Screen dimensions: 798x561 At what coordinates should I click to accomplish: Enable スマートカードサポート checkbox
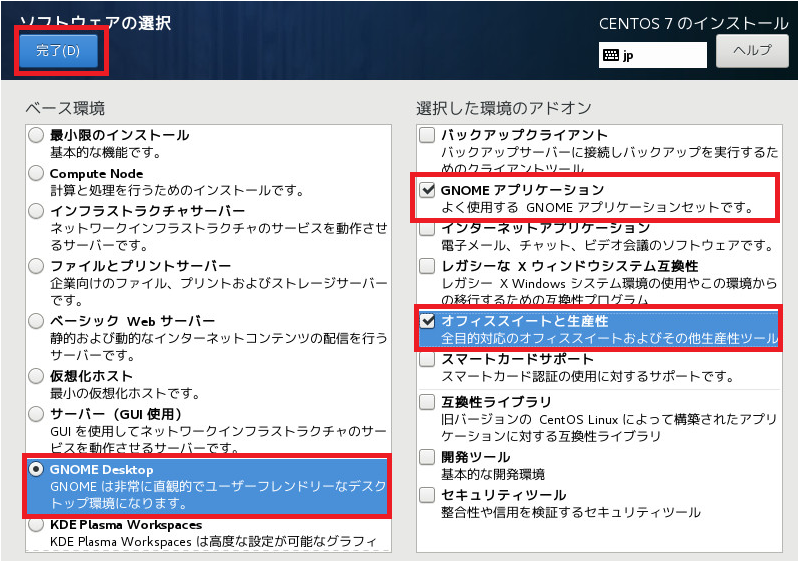pyautogui.click(x=427, y=359)
